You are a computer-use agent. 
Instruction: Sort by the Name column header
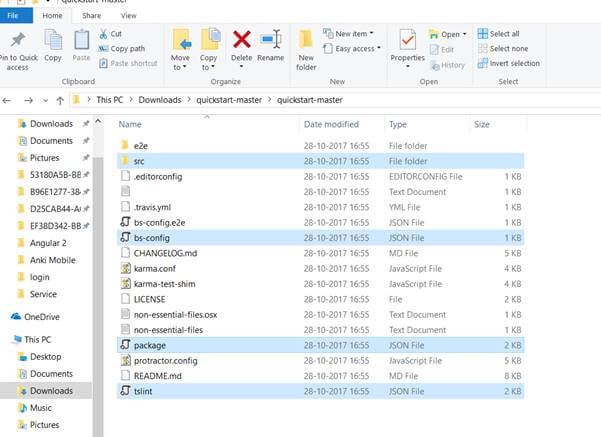(130, 124)
